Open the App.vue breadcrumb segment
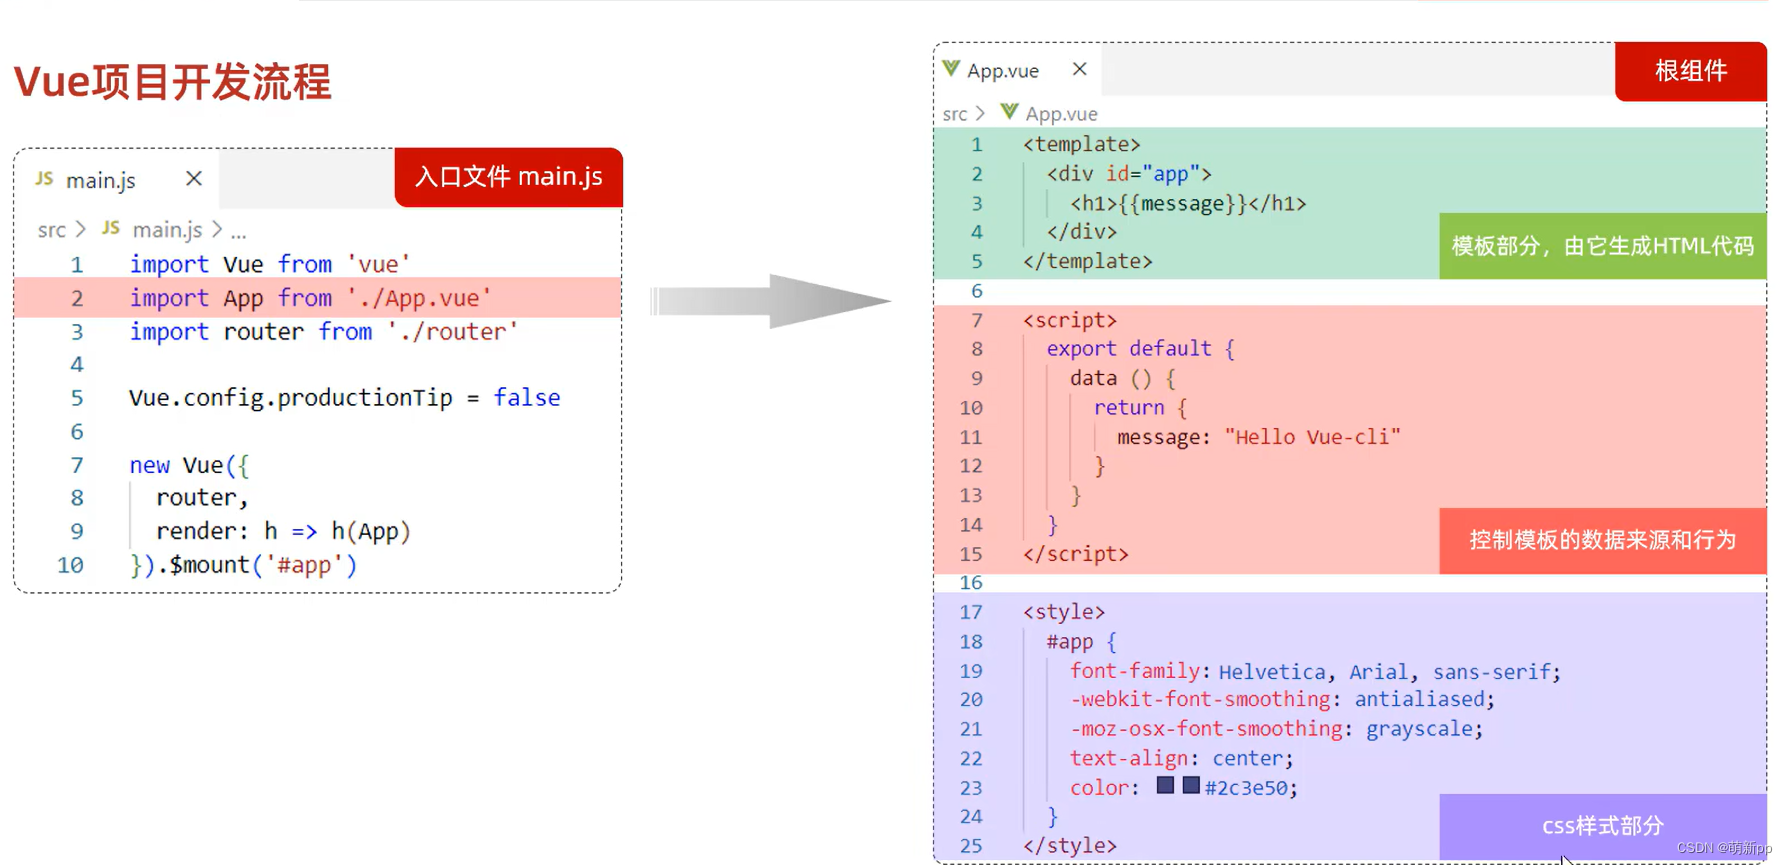 [x=1061, y=114]
